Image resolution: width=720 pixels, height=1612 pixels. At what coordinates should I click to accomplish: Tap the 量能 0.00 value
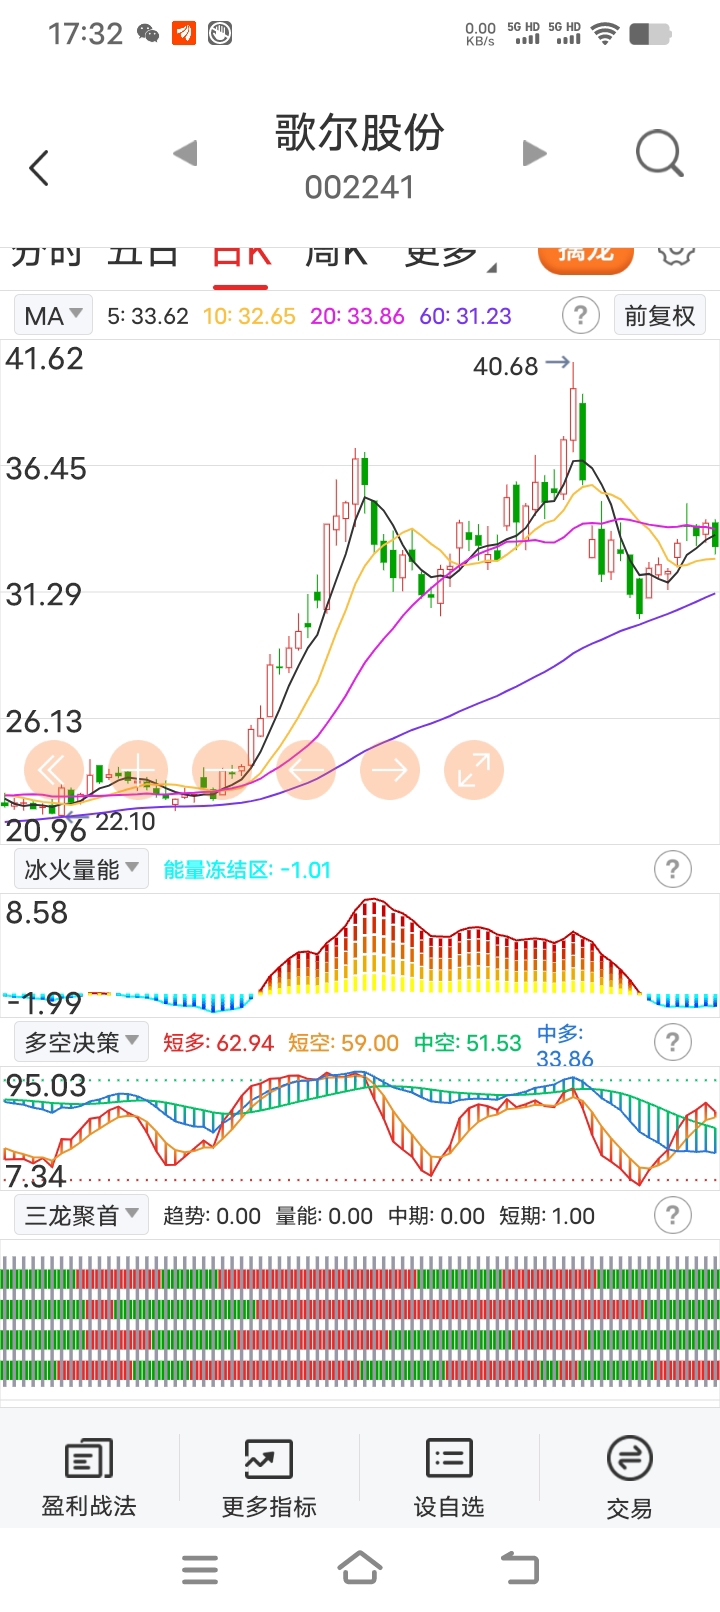coord(324,1216)
